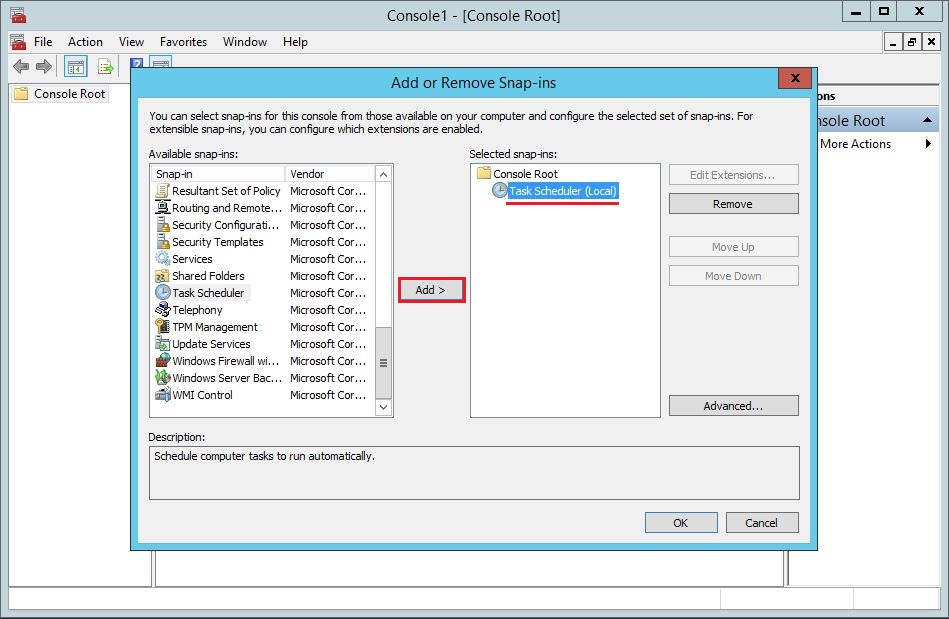Click the Advanced... button
Image resolution: width=949 pixels, height=619 pixels.
click(x=733, y=406)
